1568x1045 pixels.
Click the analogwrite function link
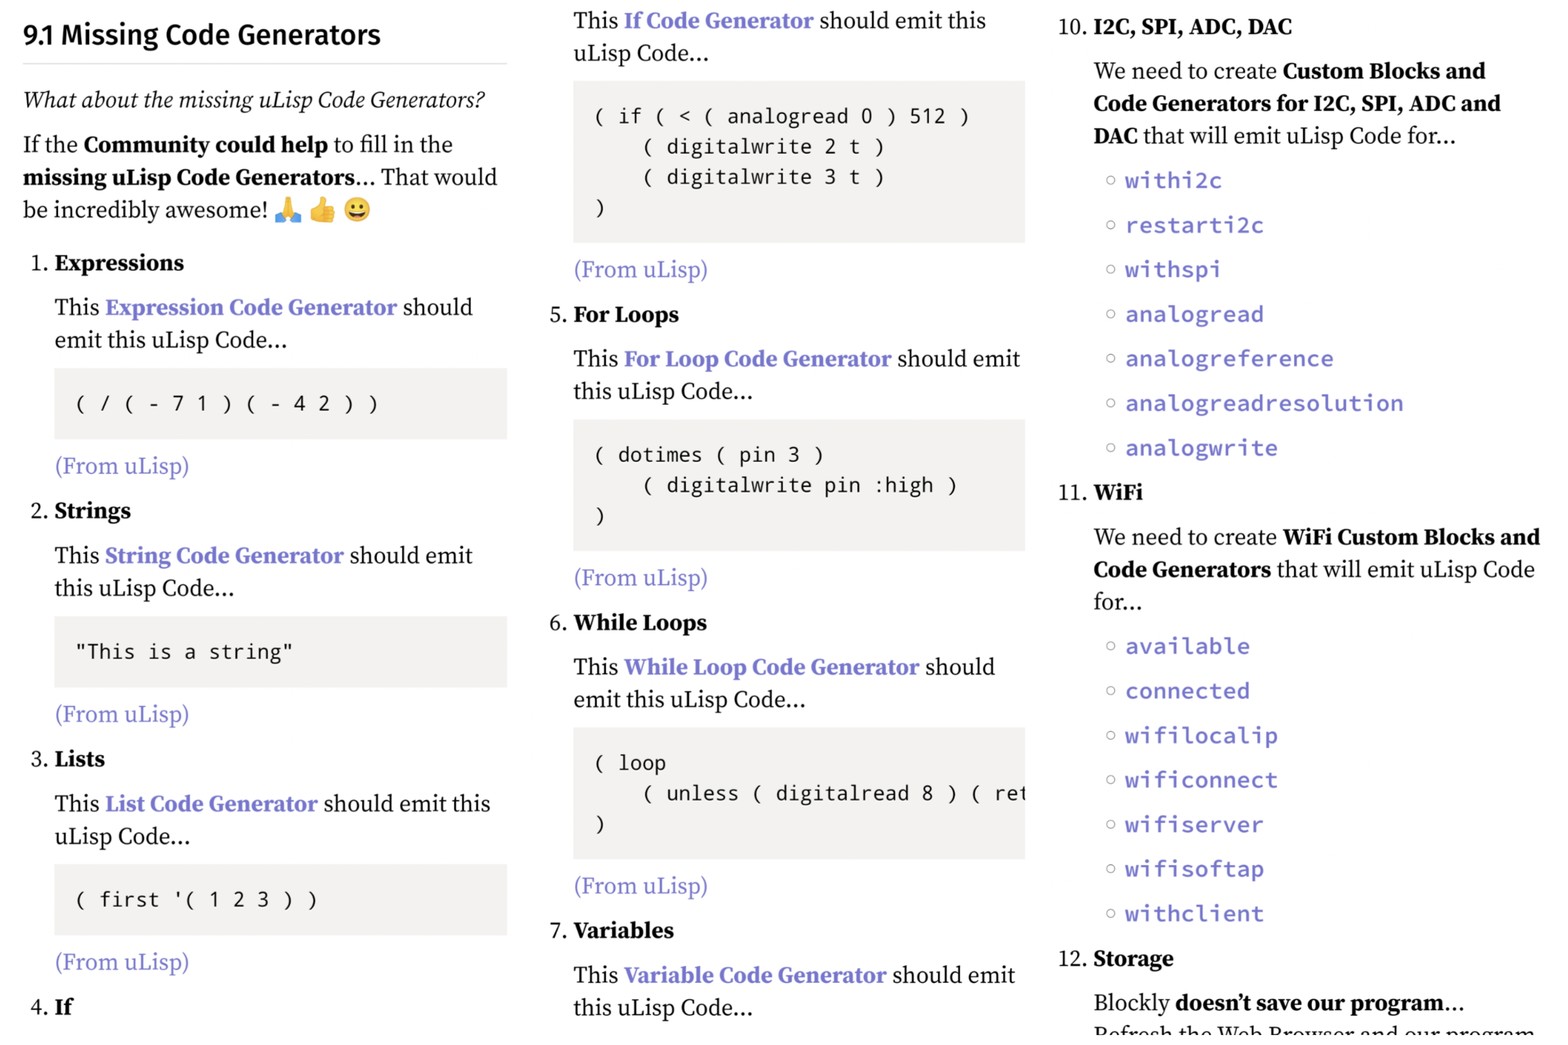coord(1201,448)
